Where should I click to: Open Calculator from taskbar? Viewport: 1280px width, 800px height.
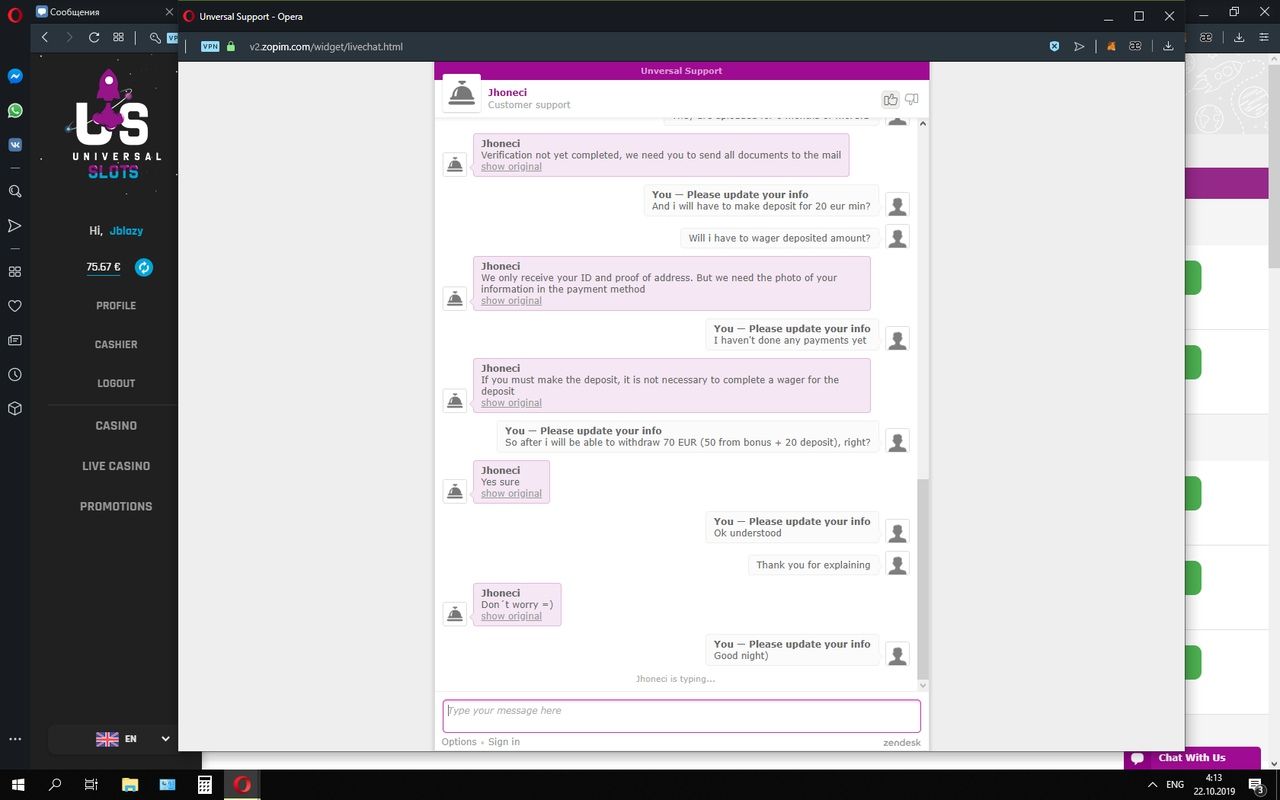[x=205, y=785]
